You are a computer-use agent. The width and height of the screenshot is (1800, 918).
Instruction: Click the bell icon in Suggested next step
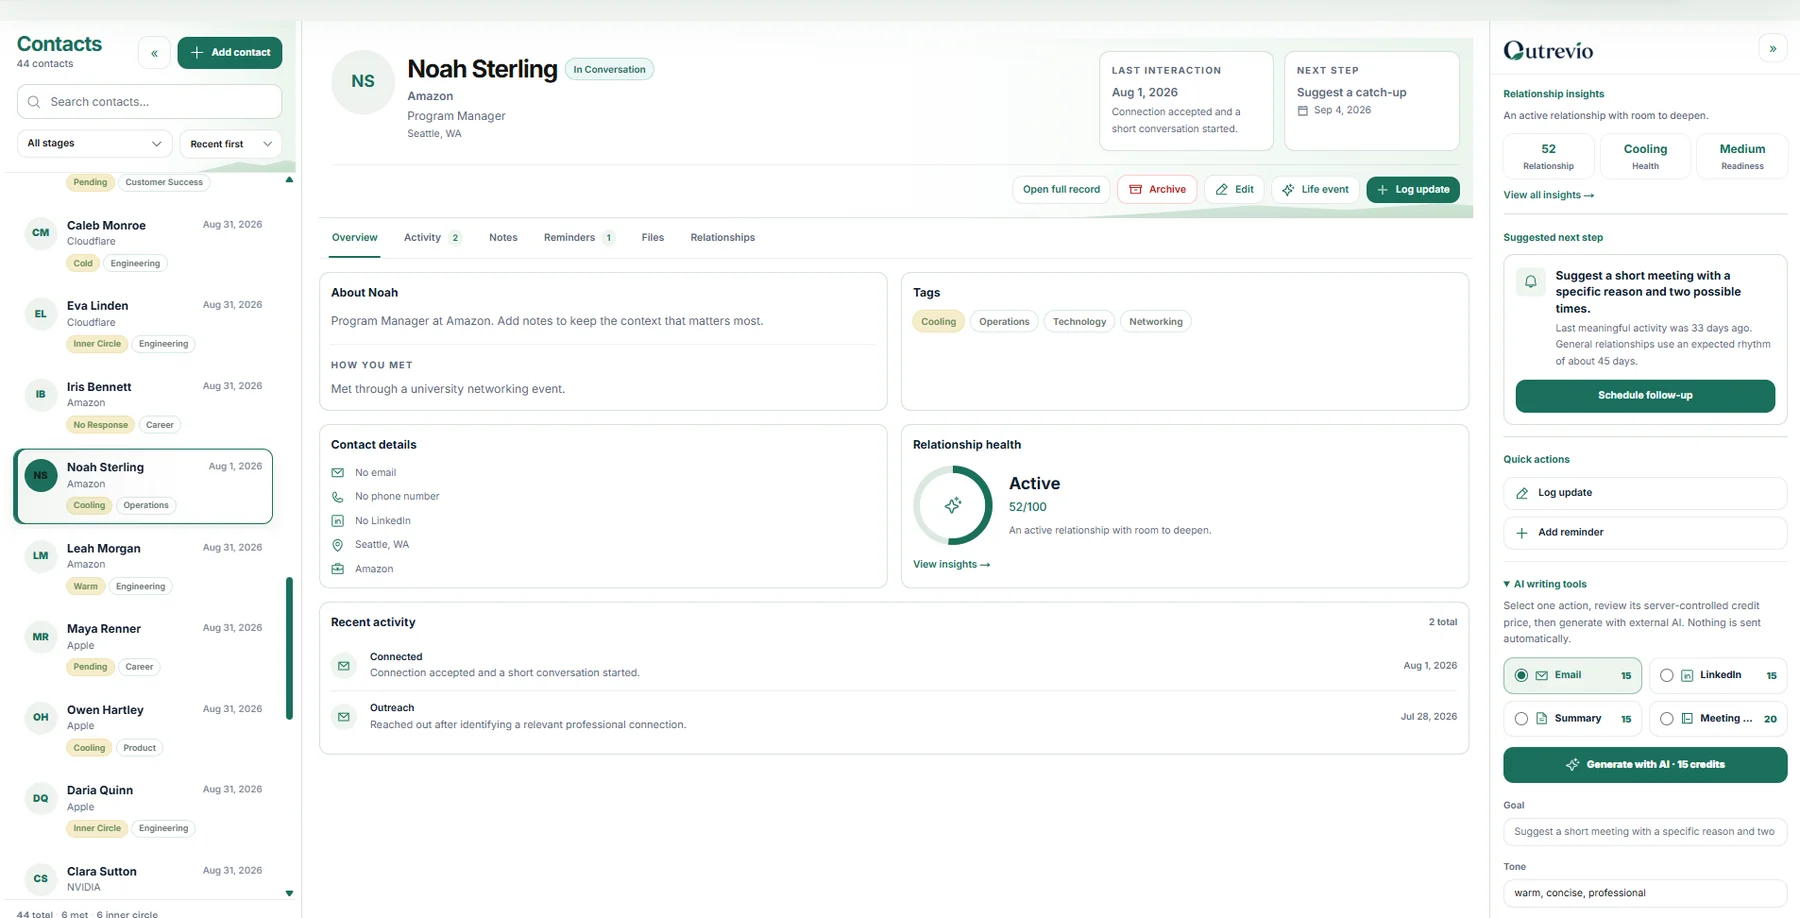click(x=1530, y=282)
